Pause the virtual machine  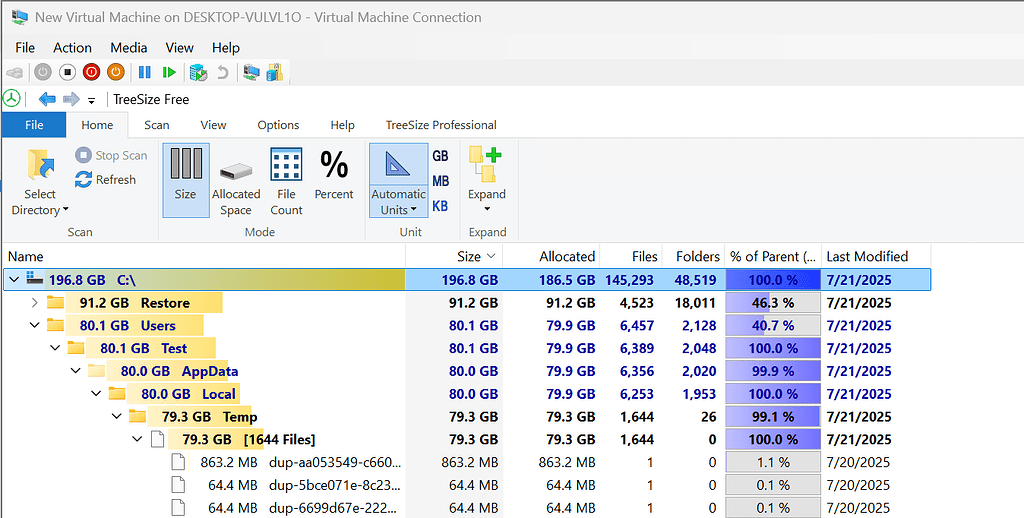point(145,72)
